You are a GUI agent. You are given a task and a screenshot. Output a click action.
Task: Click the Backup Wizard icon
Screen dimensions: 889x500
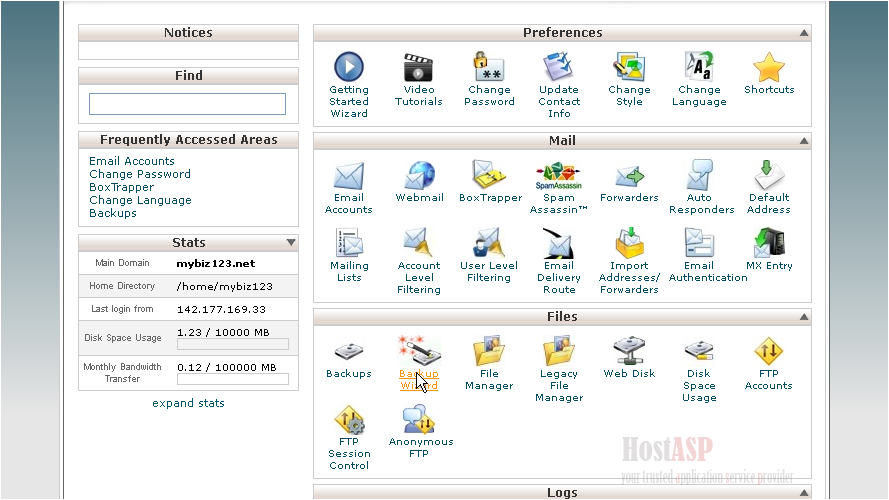point(419,351)
